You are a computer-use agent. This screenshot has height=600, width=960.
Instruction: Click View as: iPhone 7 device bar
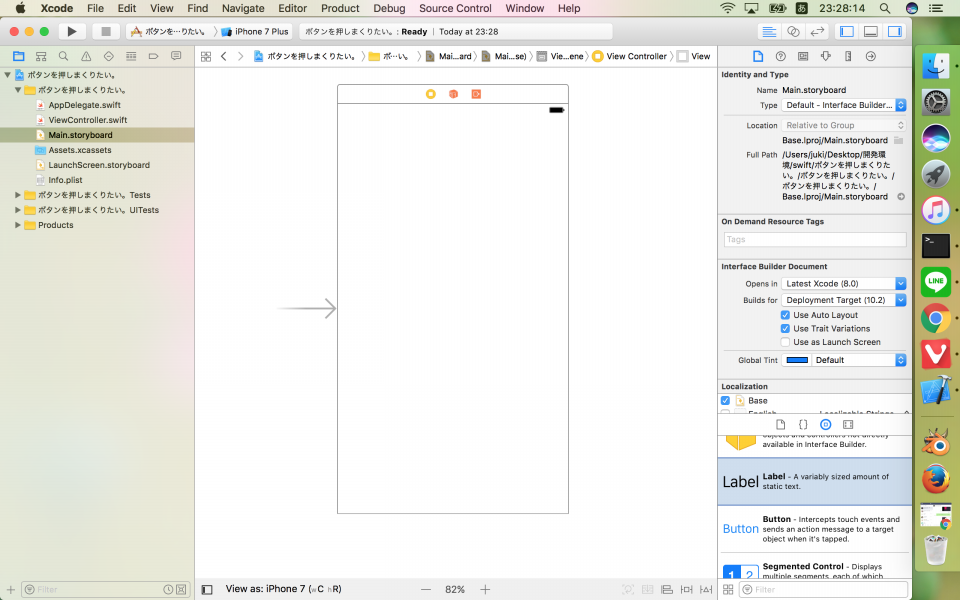pos(283,589)
